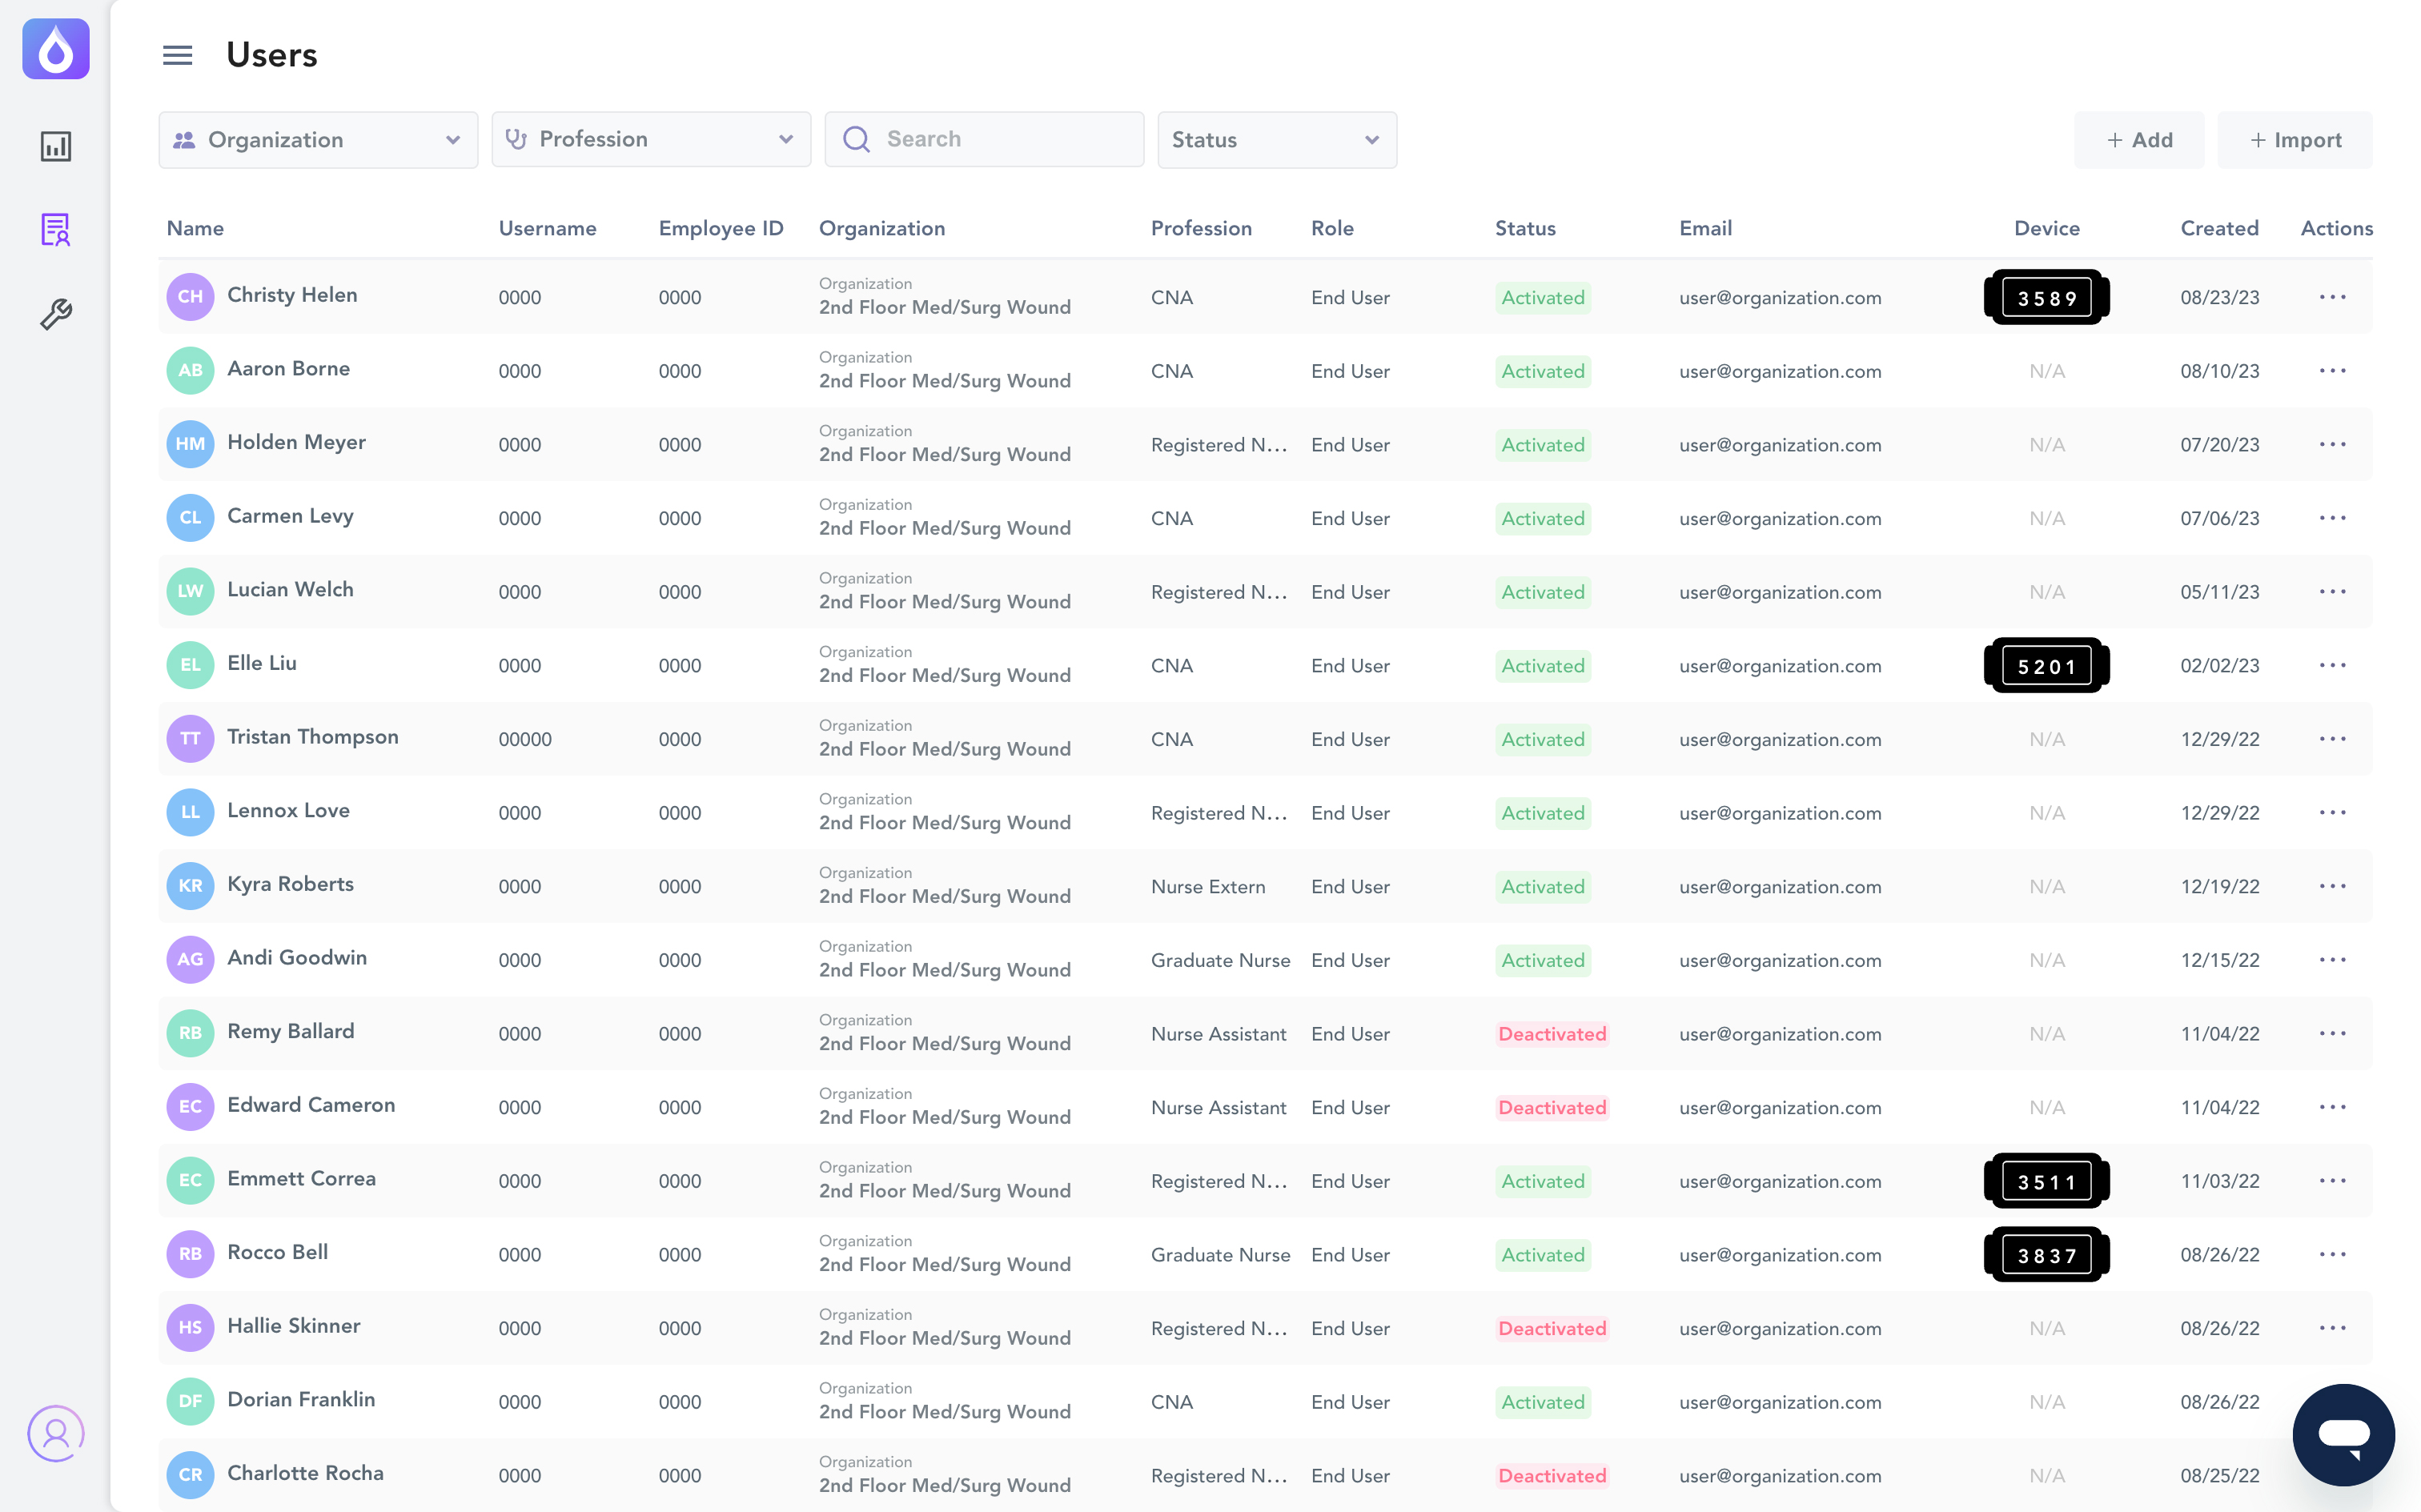Image resolution: width=2421 pixels, height=1512 pixels.
Task: Click Christy Helen's CH avatar
Action: click(x=190, y=297)
